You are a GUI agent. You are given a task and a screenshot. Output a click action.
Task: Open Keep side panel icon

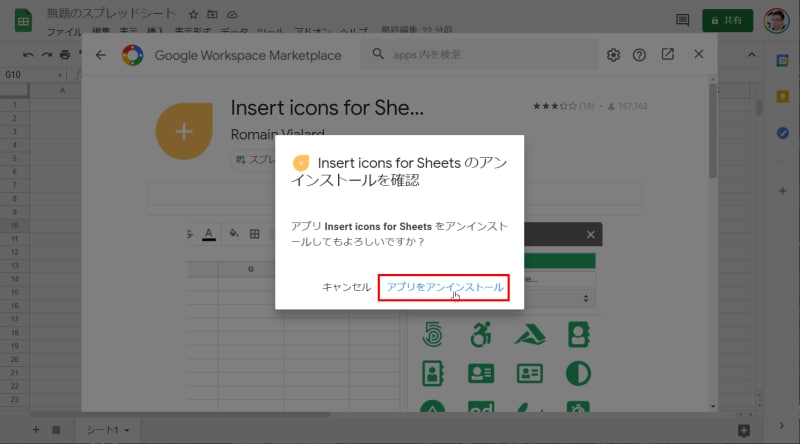pyautogui.click(x=782, y=96)
